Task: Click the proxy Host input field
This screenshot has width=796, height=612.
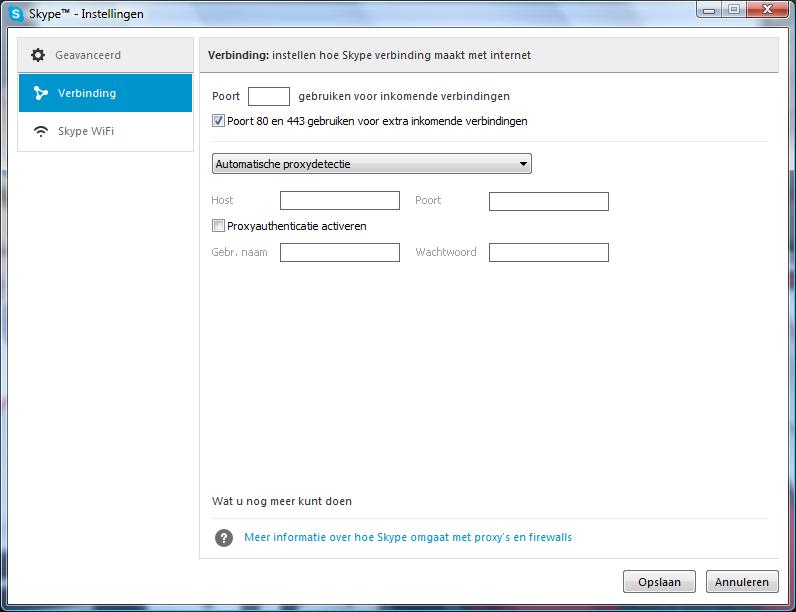Action: point(340,200)
